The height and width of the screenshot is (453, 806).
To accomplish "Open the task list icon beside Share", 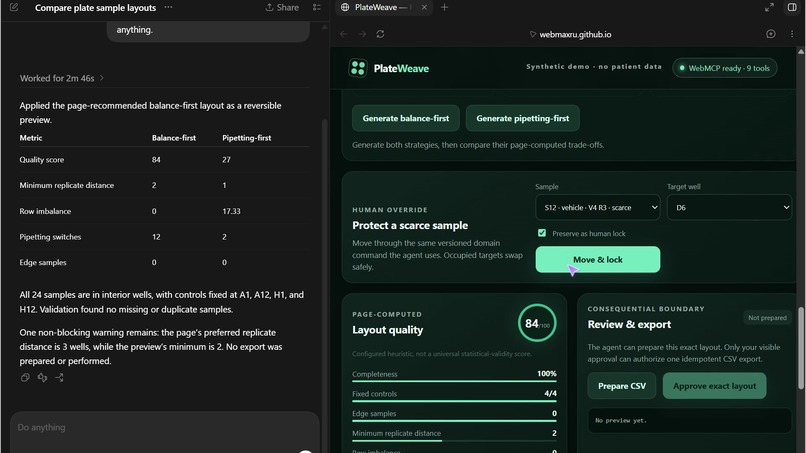I will (x=317, y=7).
